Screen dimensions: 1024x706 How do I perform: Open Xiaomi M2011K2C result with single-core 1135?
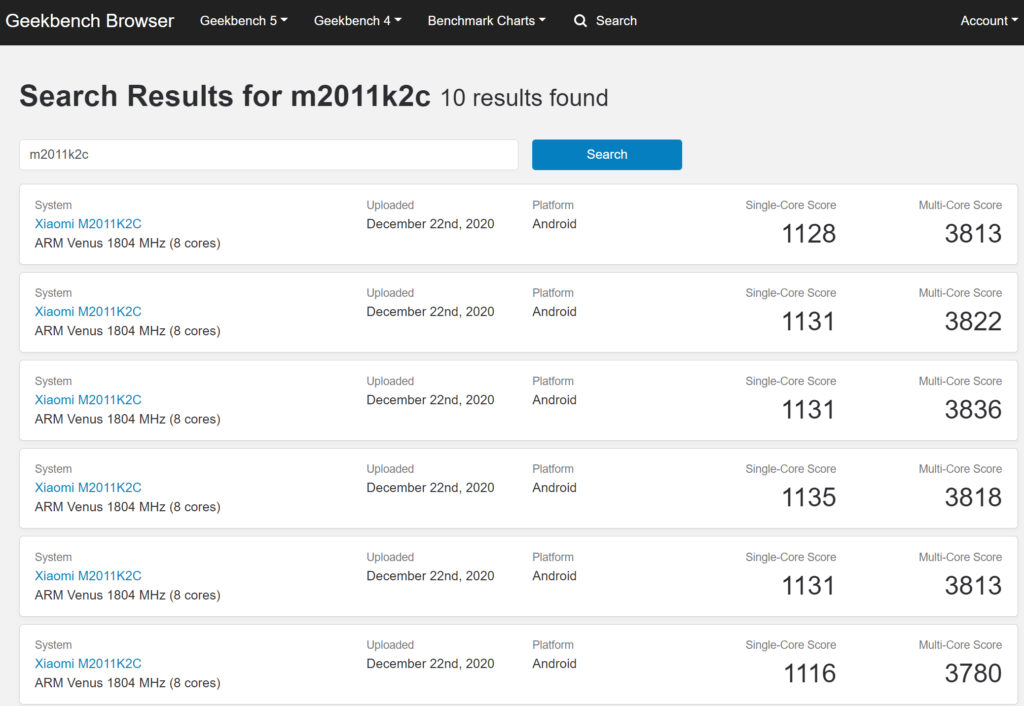coord(88,488)
